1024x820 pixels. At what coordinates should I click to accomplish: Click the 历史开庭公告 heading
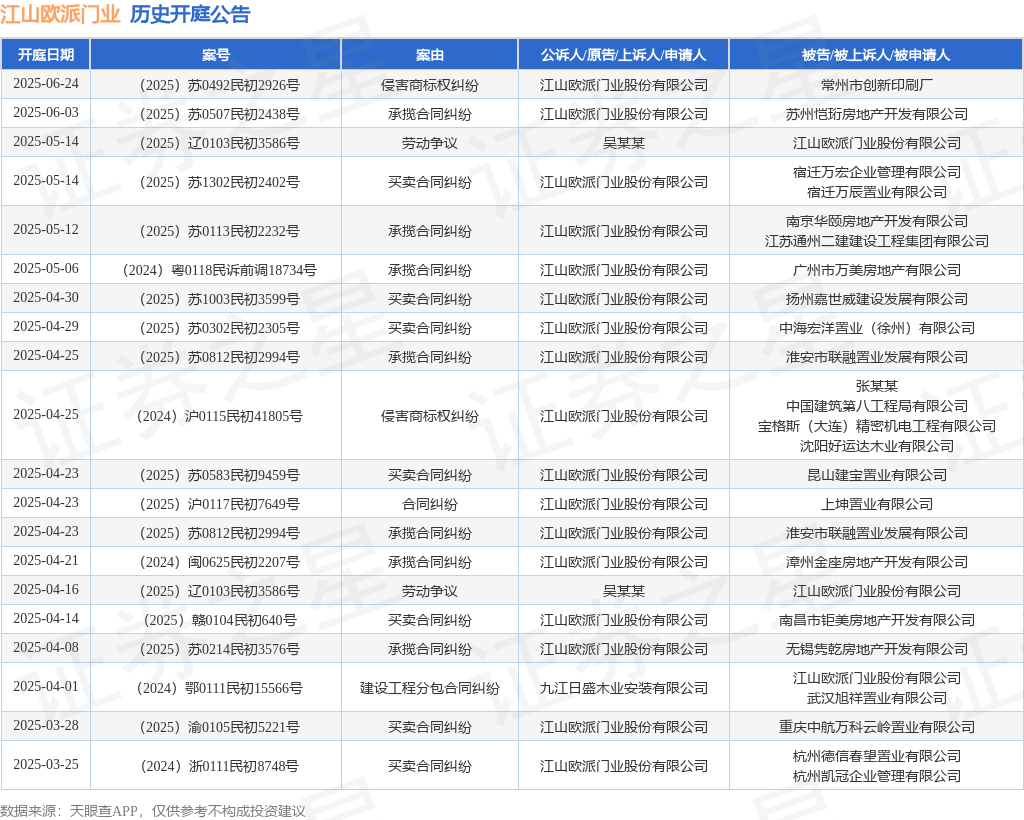190,14
